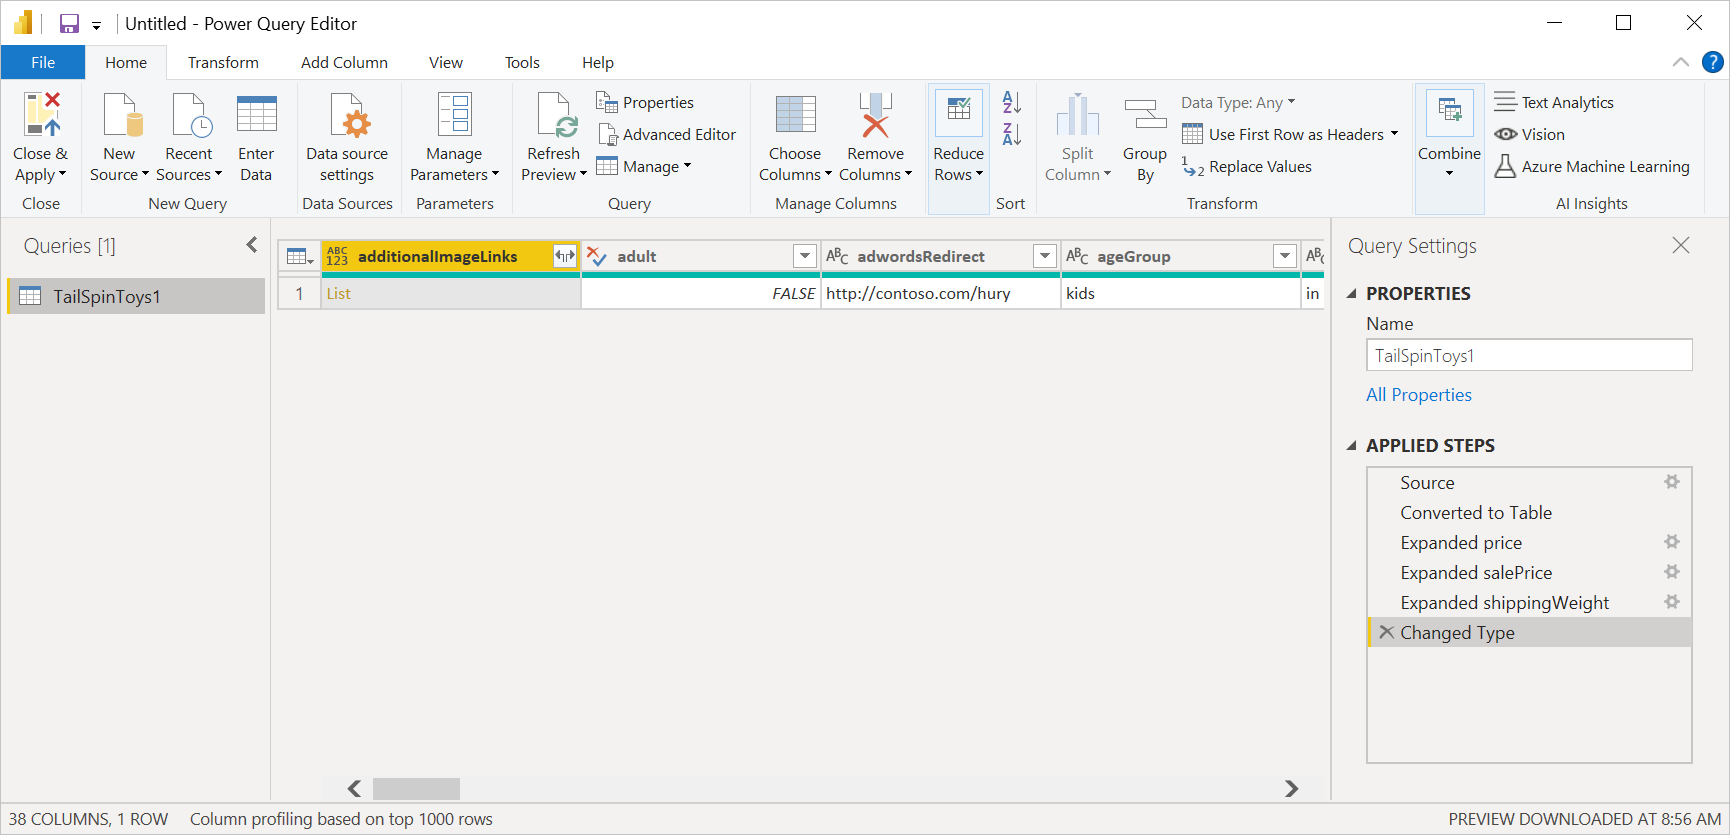Open Text Analytics AI insight
Image resolution: width=1730 pixels, height=835 pixels.
(1554, 102)
